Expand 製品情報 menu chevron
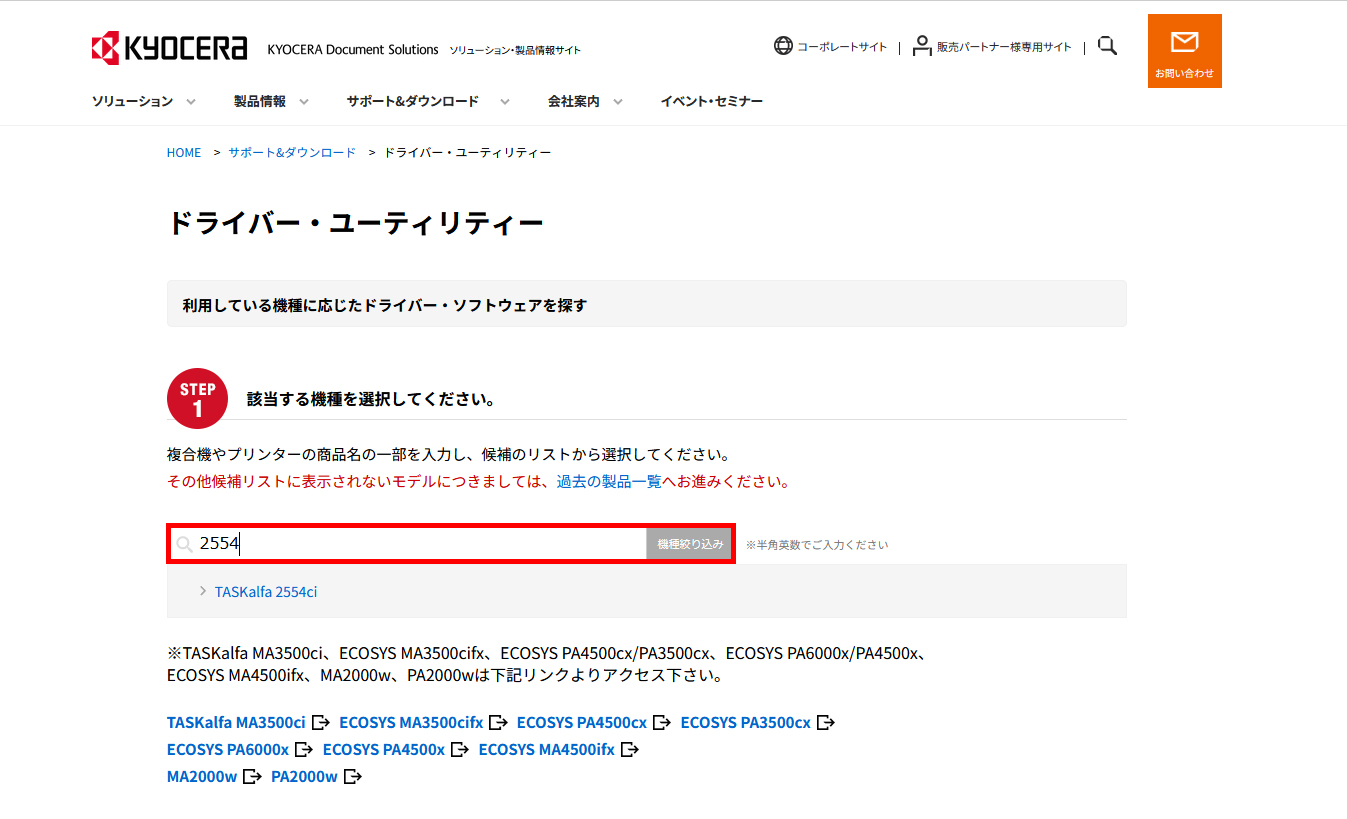Viewport: 1347px width, 819px height. click(x=304, y=101)
